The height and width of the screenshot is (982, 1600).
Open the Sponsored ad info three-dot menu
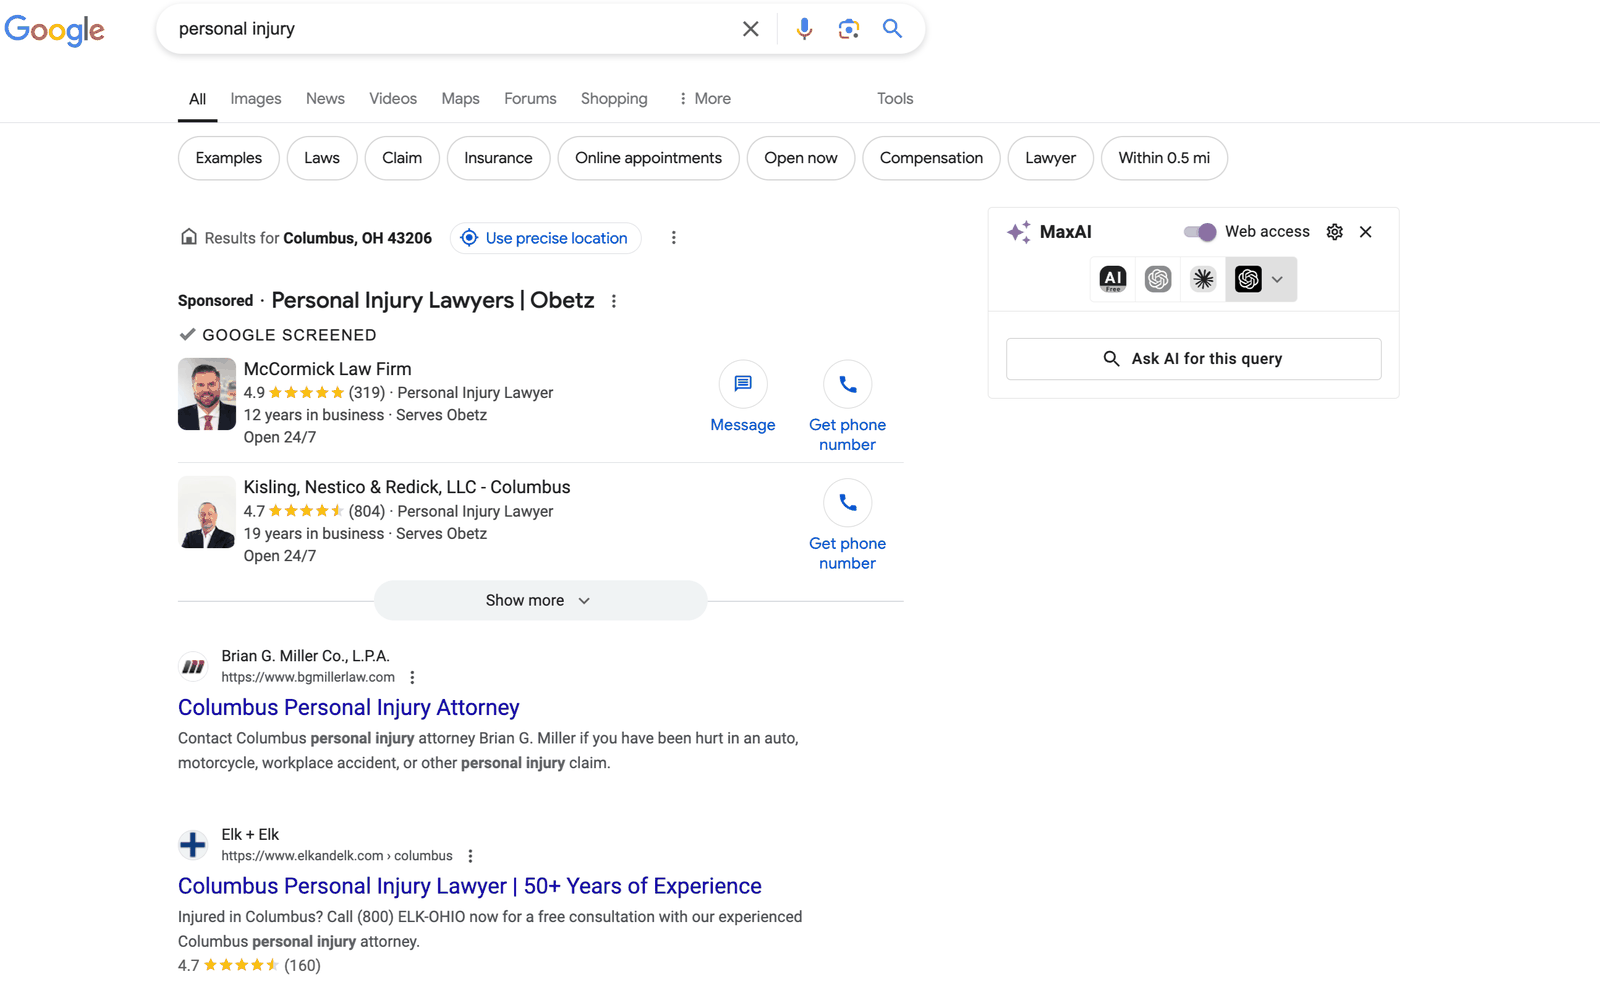[614, 301]
